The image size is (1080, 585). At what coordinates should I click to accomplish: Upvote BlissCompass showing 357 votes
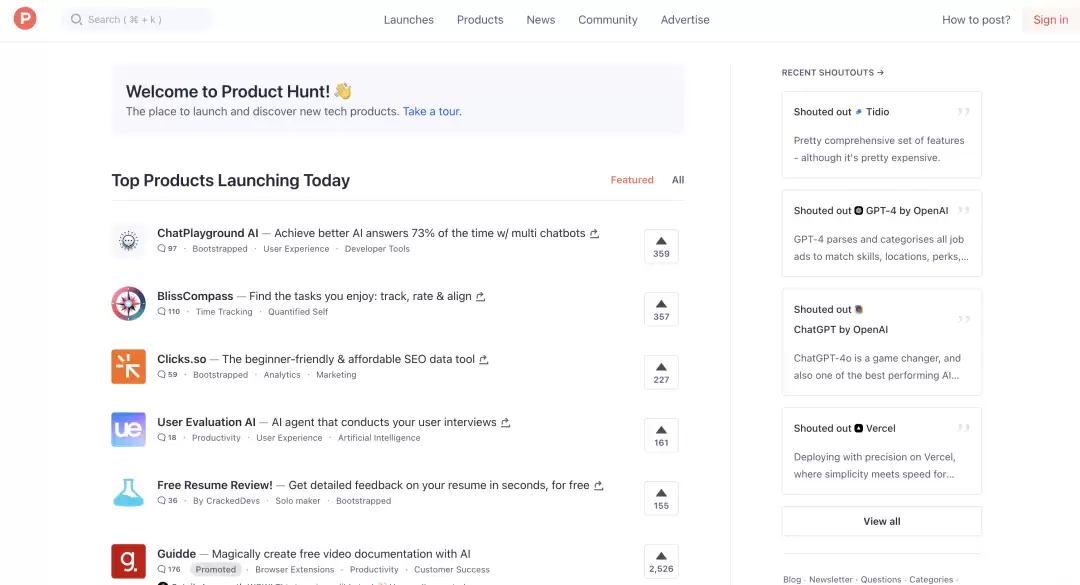(661, 309)
